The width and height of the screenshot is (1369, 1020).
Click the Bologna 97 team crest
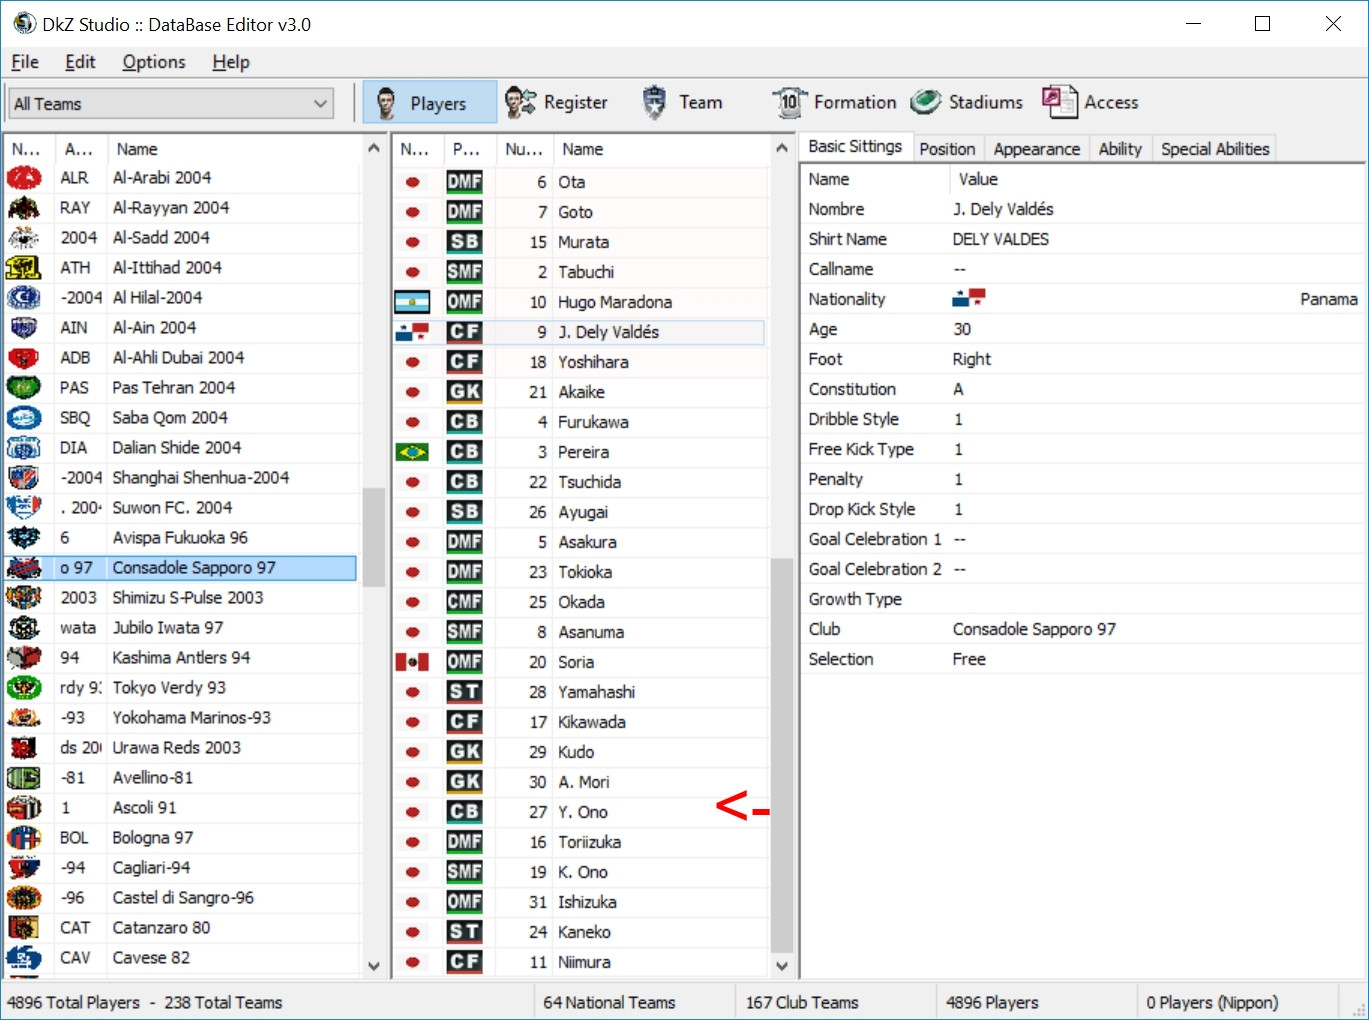coord(24,838)
